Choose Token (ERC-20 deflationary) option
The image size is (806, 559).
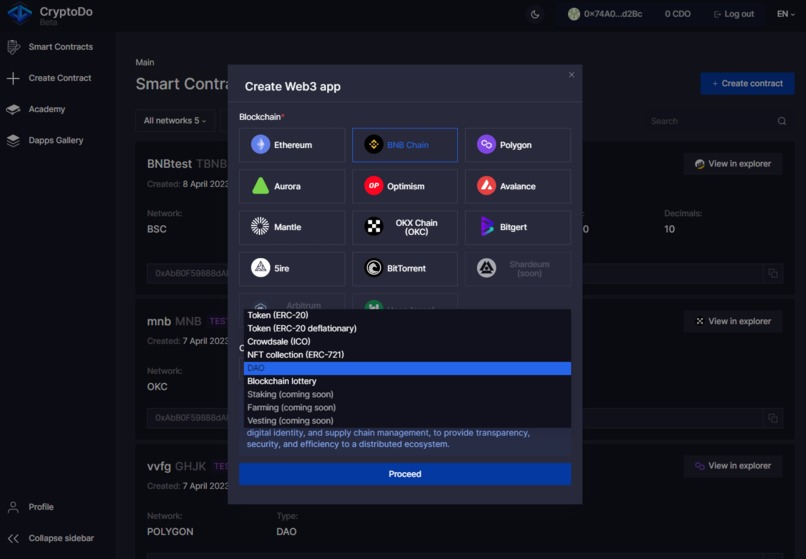click(407, 329)
